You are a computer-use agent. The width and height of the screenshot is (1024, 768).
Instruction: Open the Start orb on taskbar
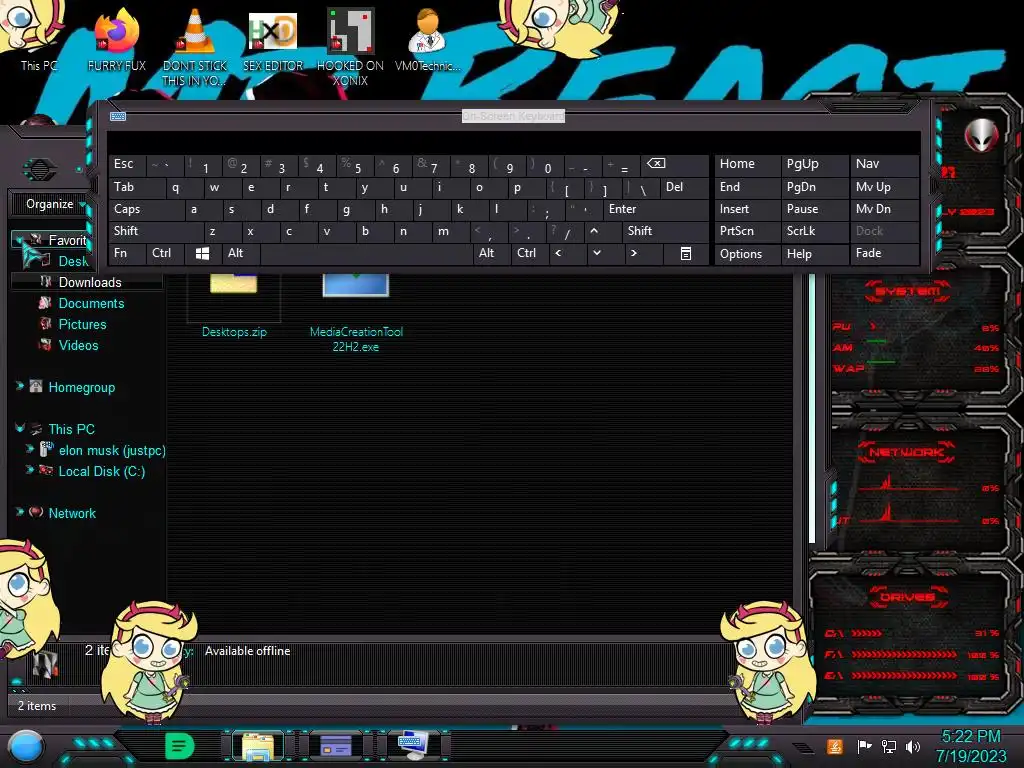tap(25, 746)
